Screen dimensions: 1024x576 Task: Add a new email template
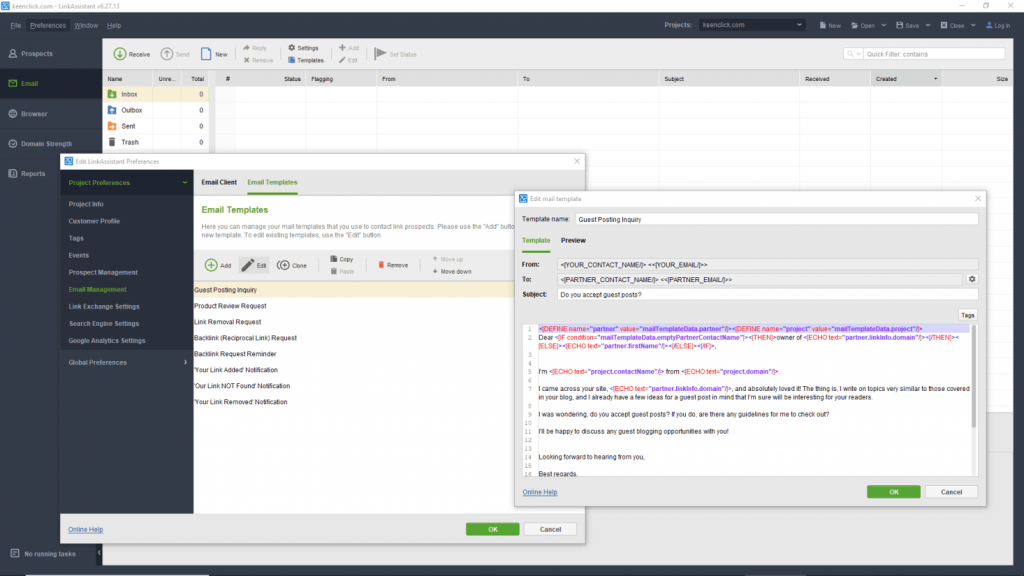point(218,265)
